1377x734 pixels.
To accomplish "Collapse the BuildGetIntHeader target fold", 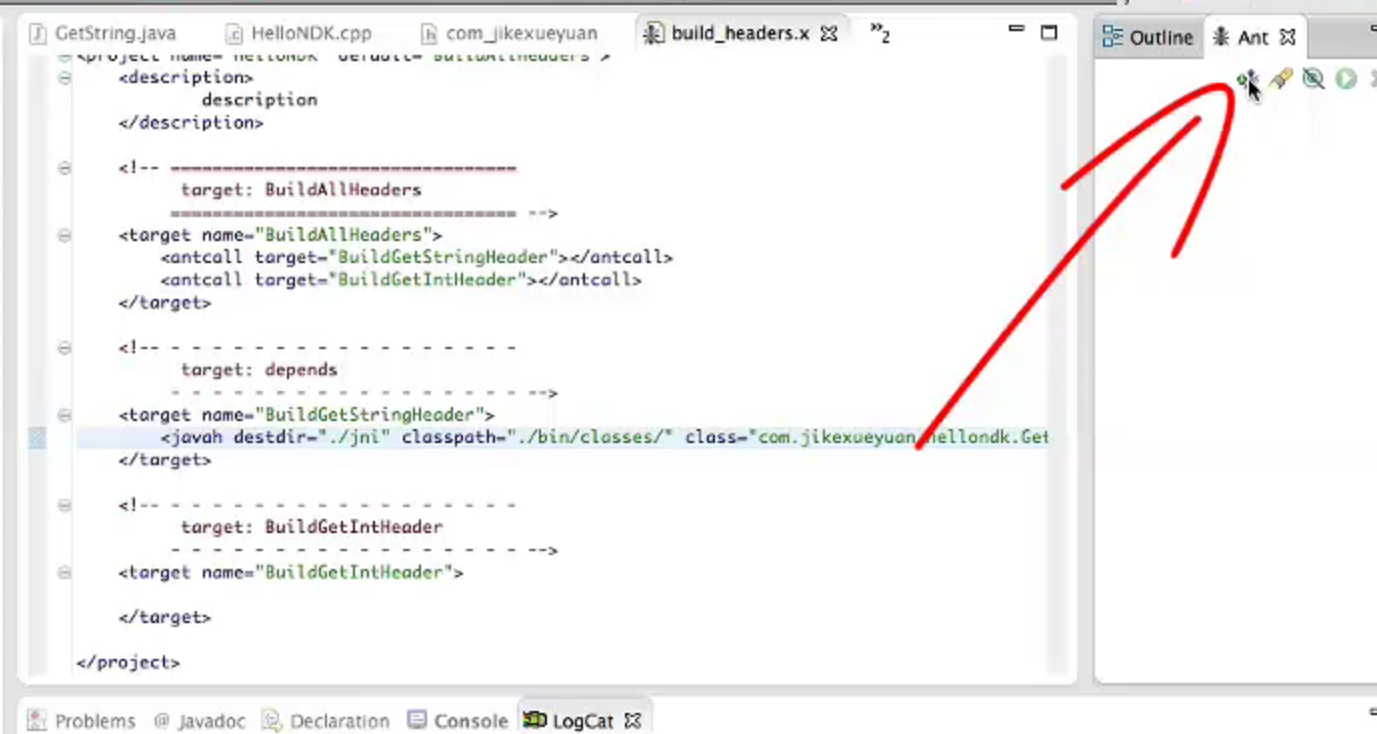I will tap(64, 573).
